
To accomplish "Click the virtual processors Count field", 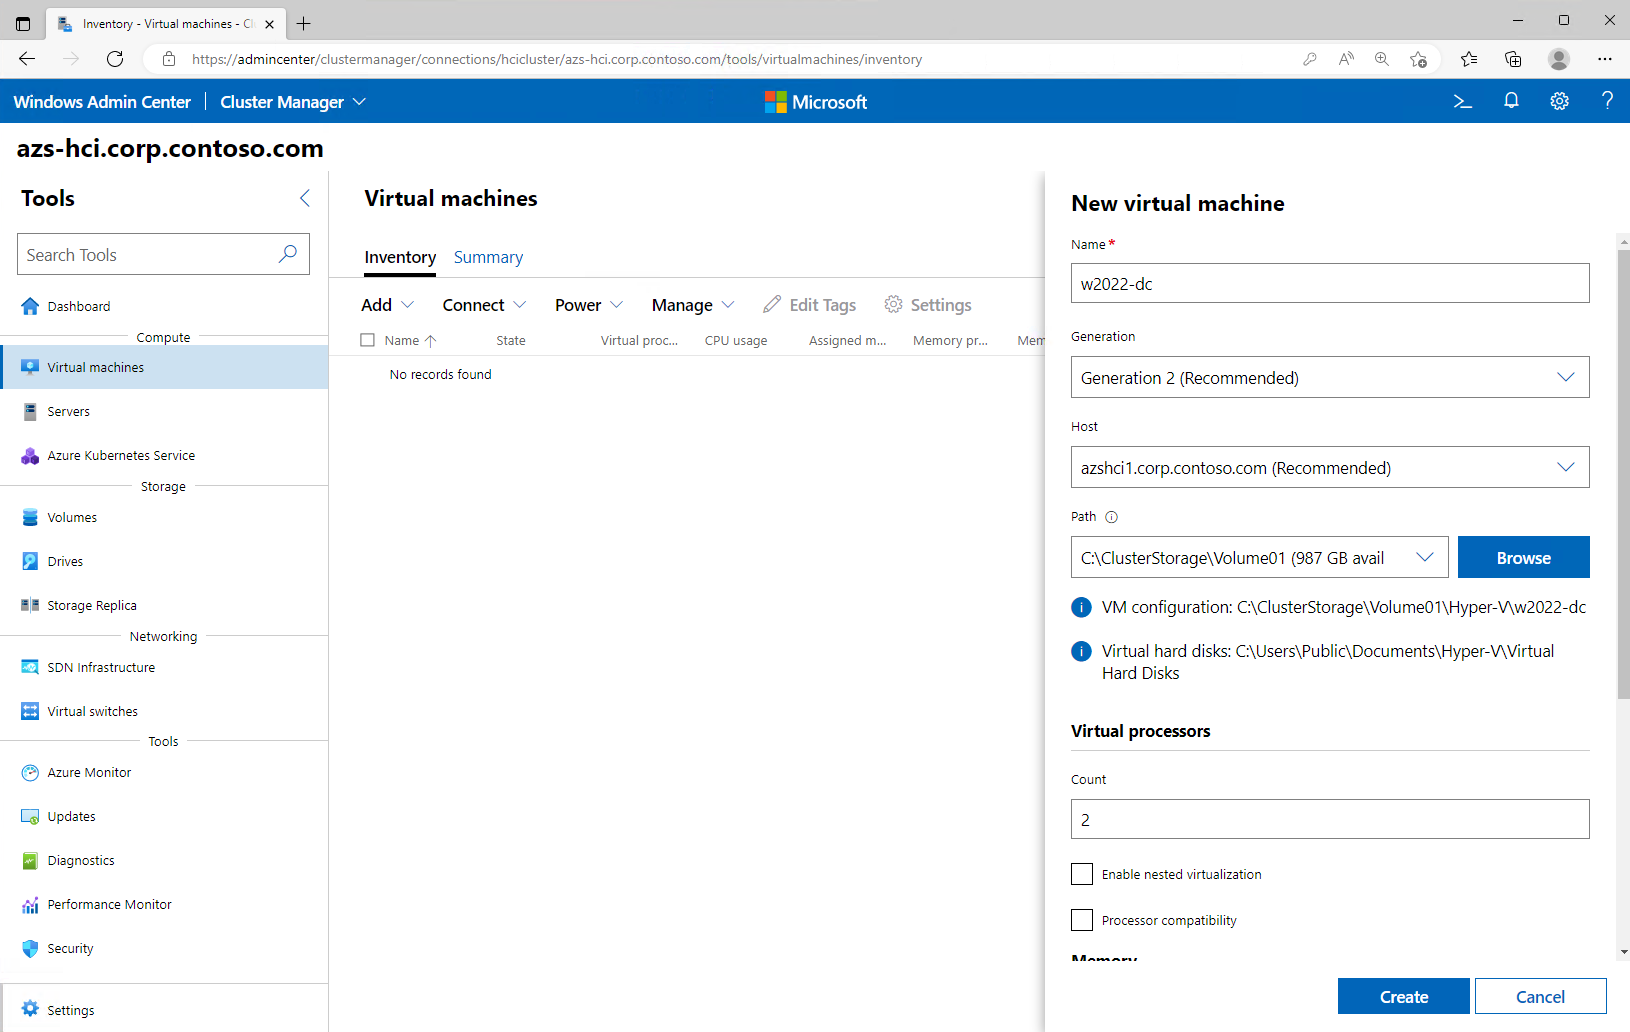I will click(1329, 819).
